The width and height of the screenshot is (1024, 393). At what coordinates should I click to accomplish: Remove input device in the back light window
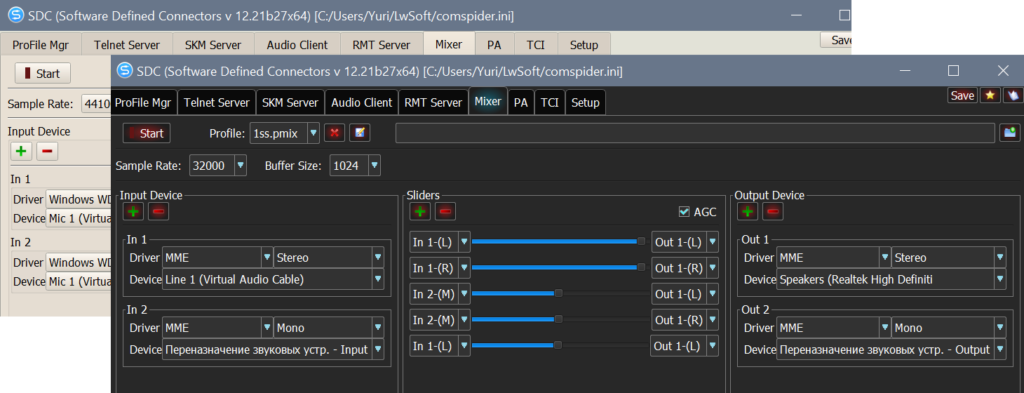click(x=47, y=151)
